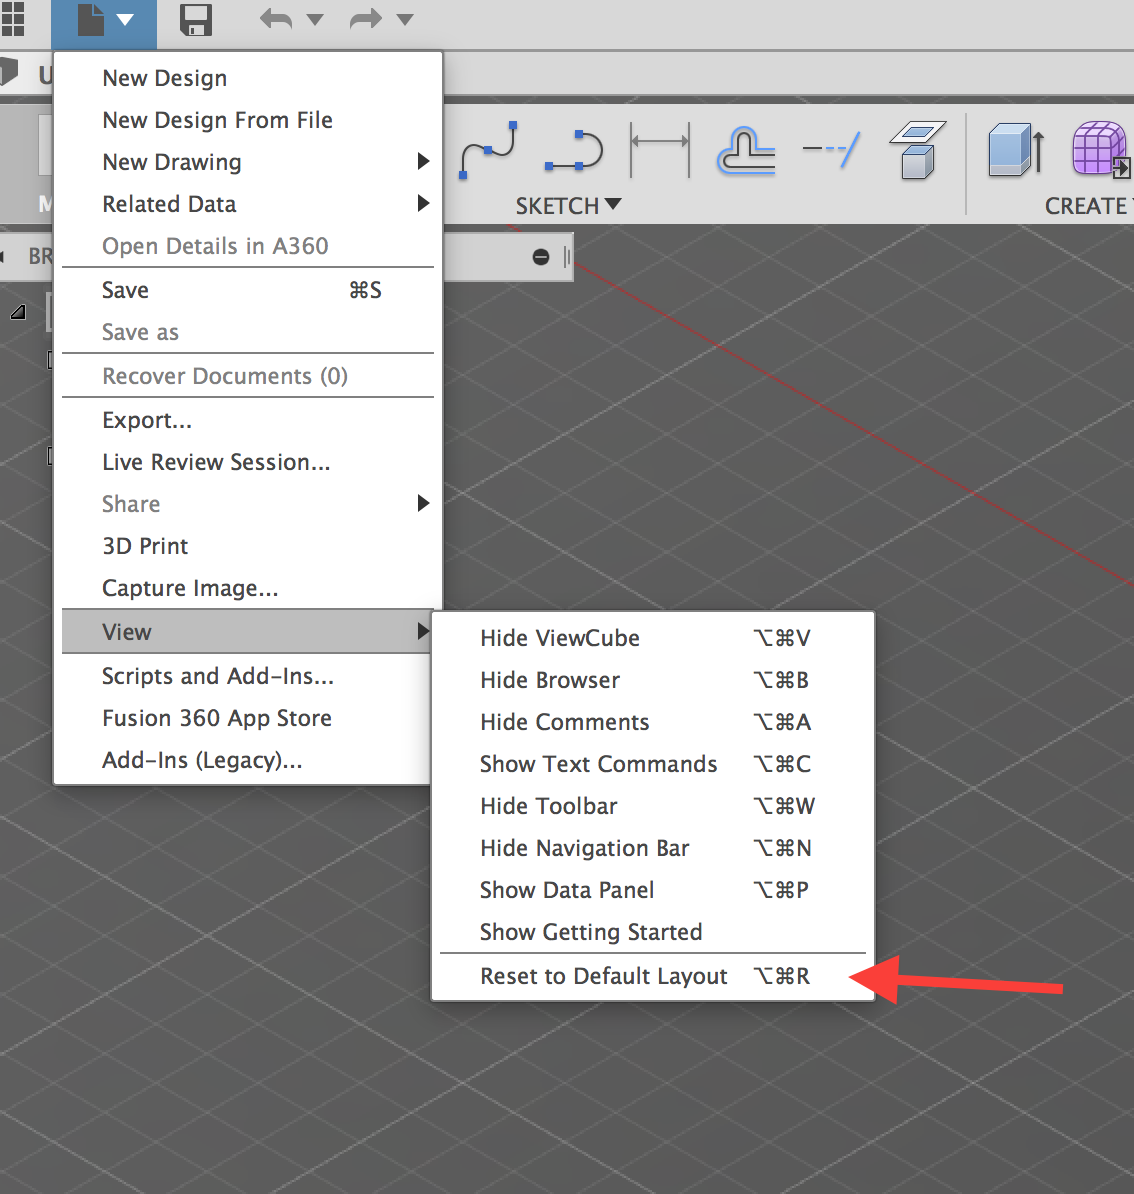Image resolution: width=1134 pixels, height=1194 pixels.
Task: Select the line-arc sketch tool
Action: (x=575, y=150)
